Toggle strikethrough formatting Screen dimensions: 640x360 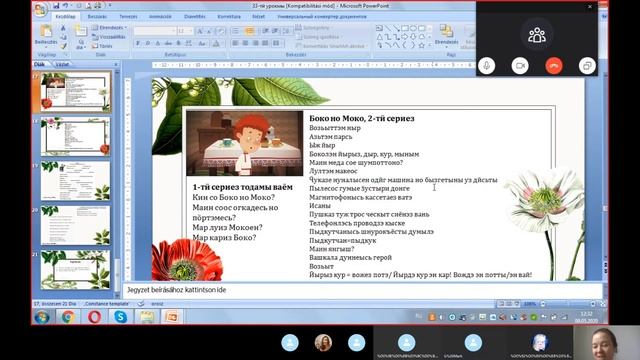pyautogui.click(x=168, y=43)
